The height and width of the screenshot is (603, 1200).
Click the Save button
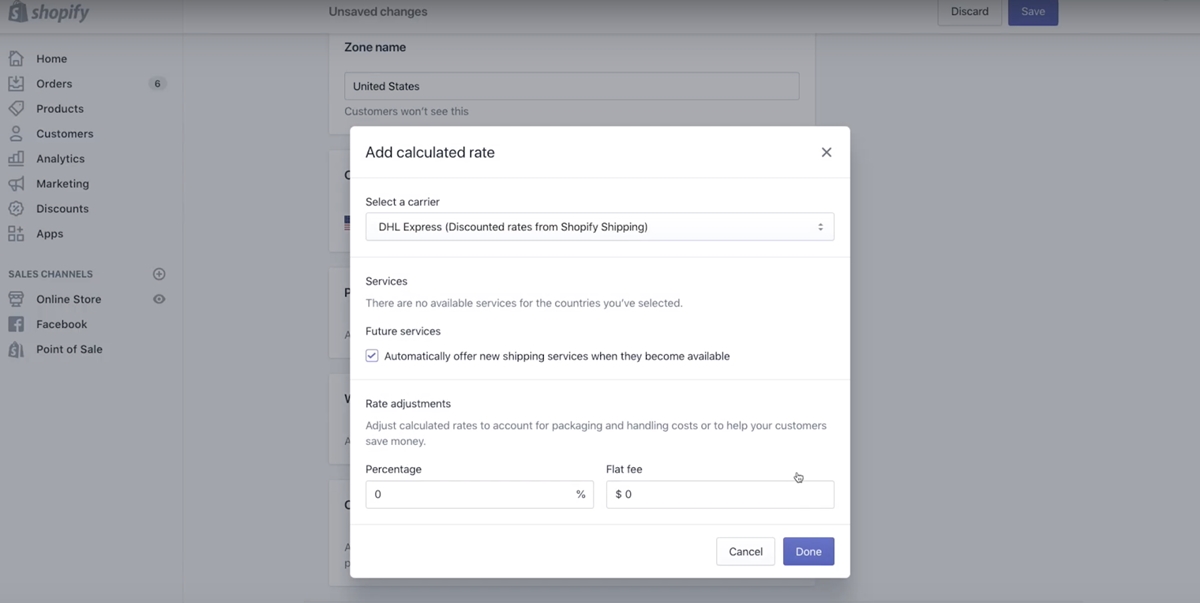[1033, 12]
